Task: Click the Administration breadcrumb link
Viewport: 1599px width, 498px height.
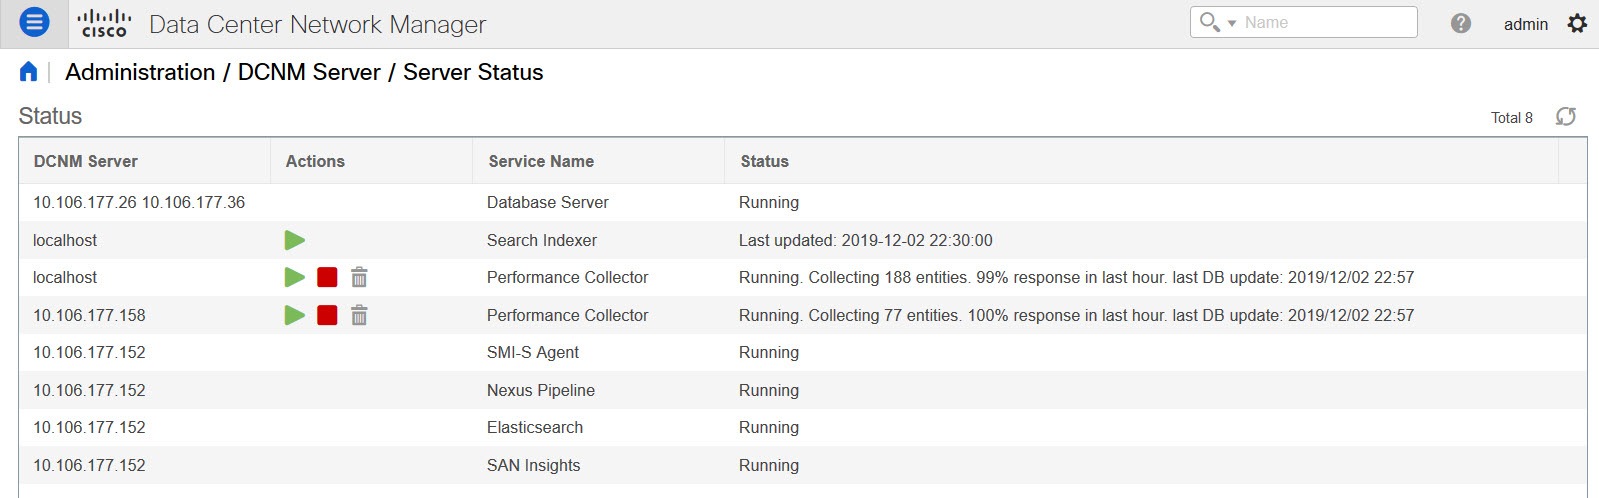Action: (140, 72)
